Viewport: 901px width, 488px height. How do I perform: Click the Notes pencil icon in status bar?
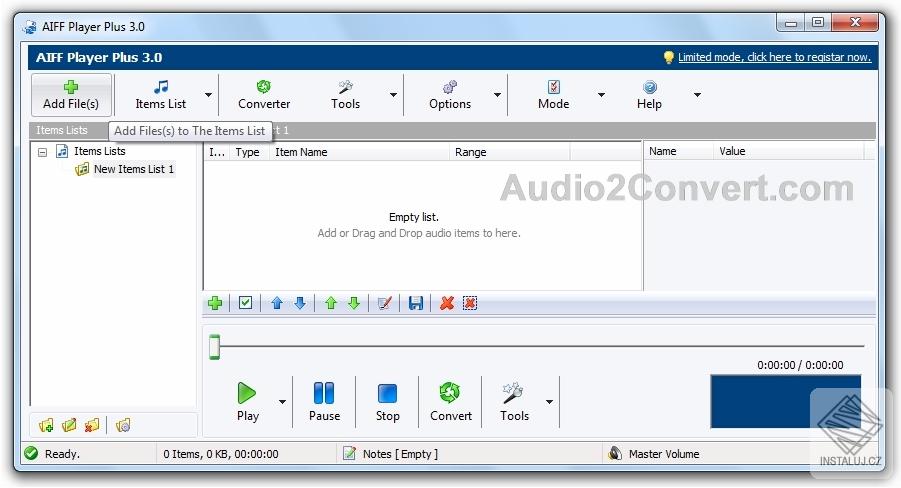click(349, 454)
